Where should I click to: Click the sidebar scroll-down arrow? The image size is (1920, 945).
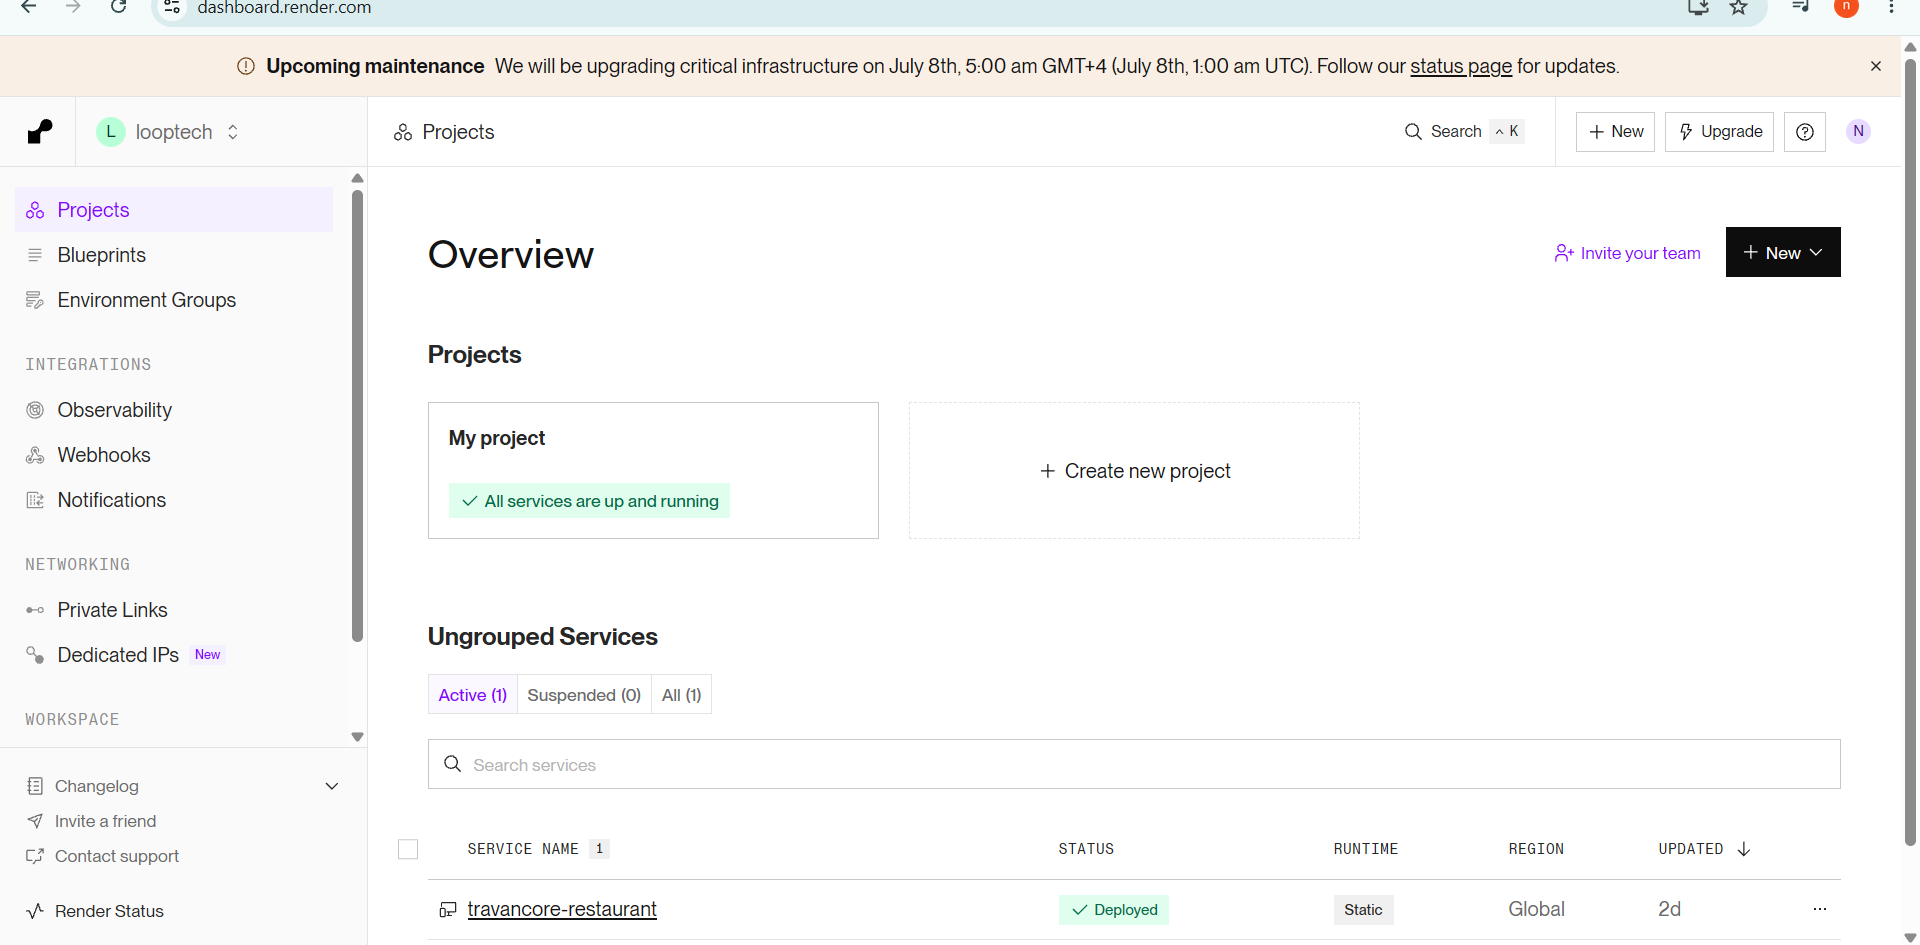(x=357, y=737)
